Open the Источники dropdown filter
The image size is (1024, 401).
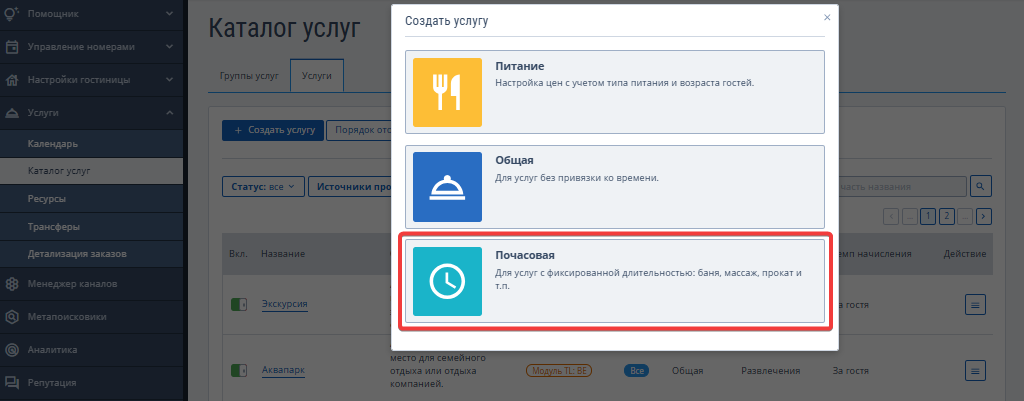coord(350,187)
